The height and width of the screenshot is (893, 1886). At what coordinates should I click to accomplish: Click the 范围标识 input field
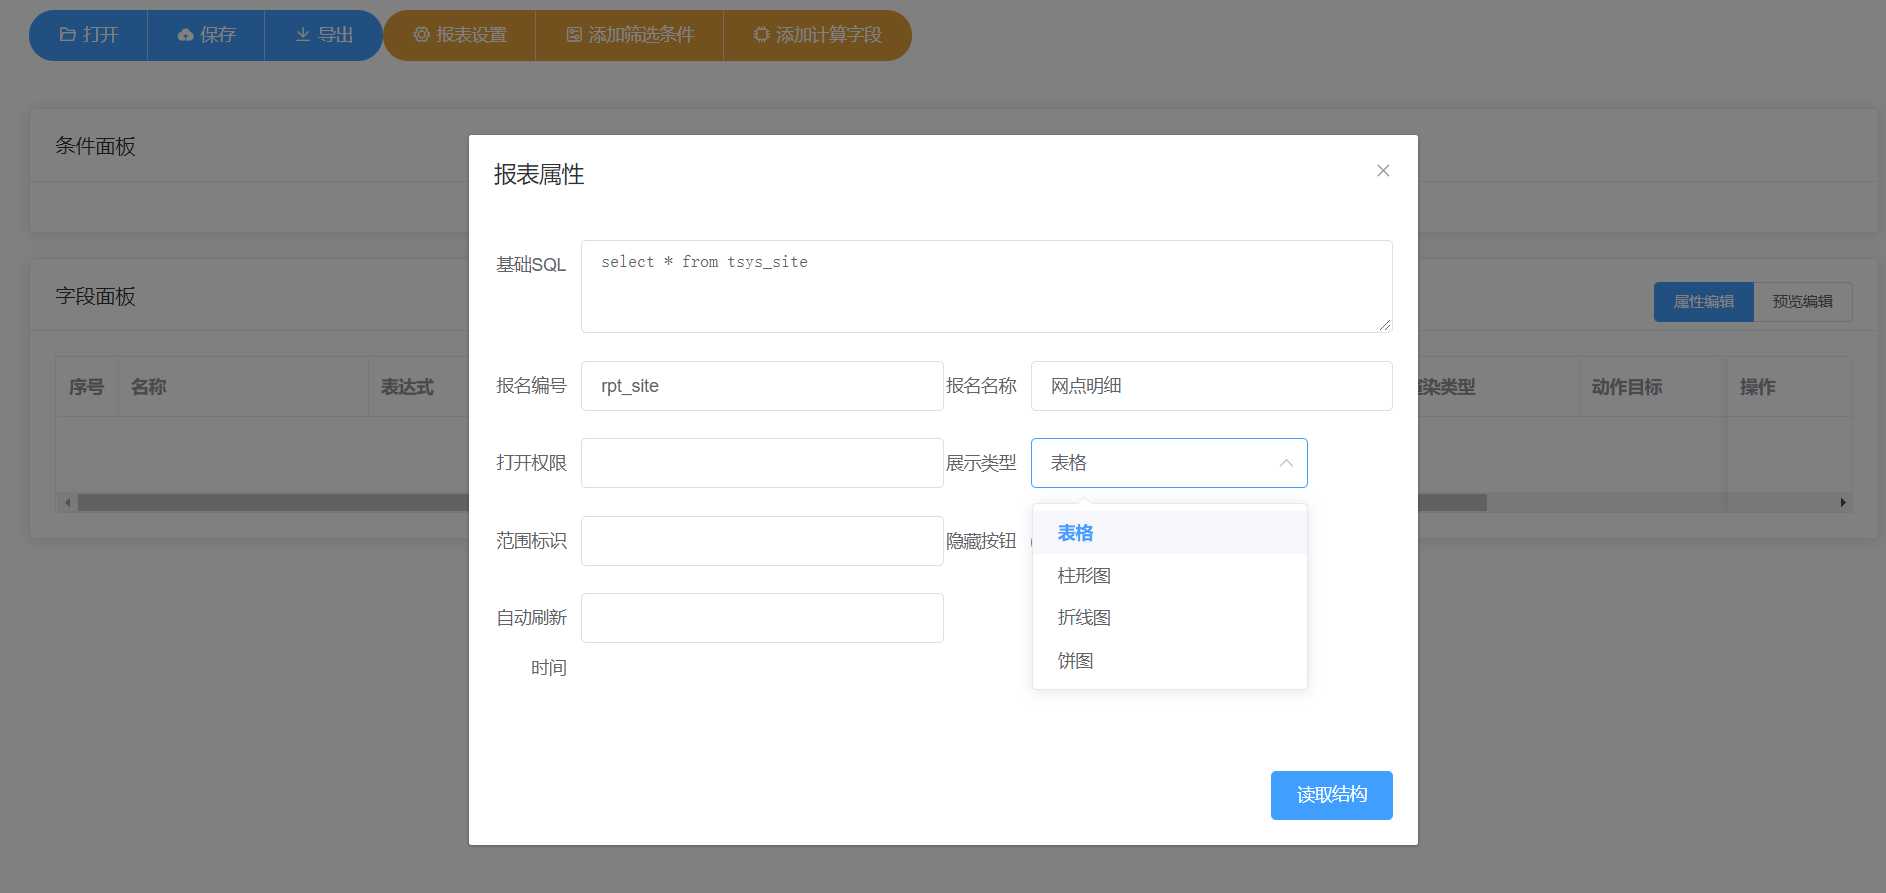(x=762, y=541)
